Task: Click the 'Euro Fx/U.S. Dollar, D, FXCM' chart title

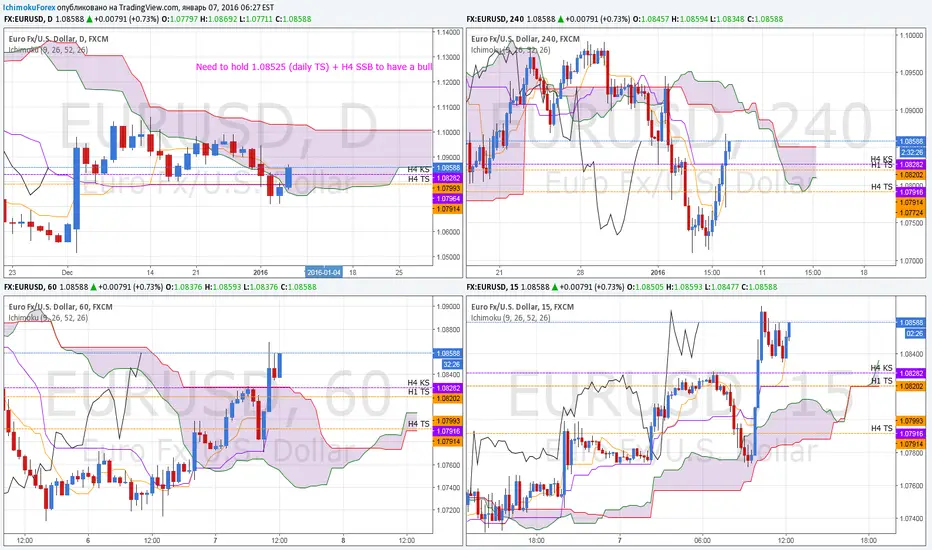Action: pyautogui.click(x=58, y=39)
